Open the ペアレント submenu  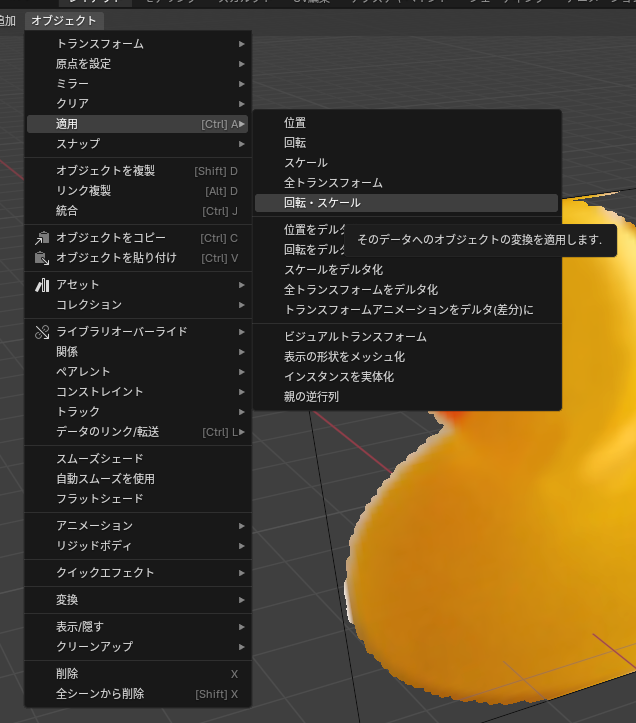click(x=137, y=372)
